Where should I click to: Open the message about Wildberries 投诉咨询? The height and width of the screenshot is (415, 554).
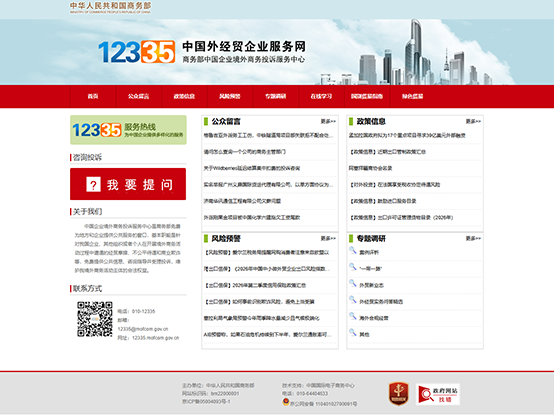(252, 168)
